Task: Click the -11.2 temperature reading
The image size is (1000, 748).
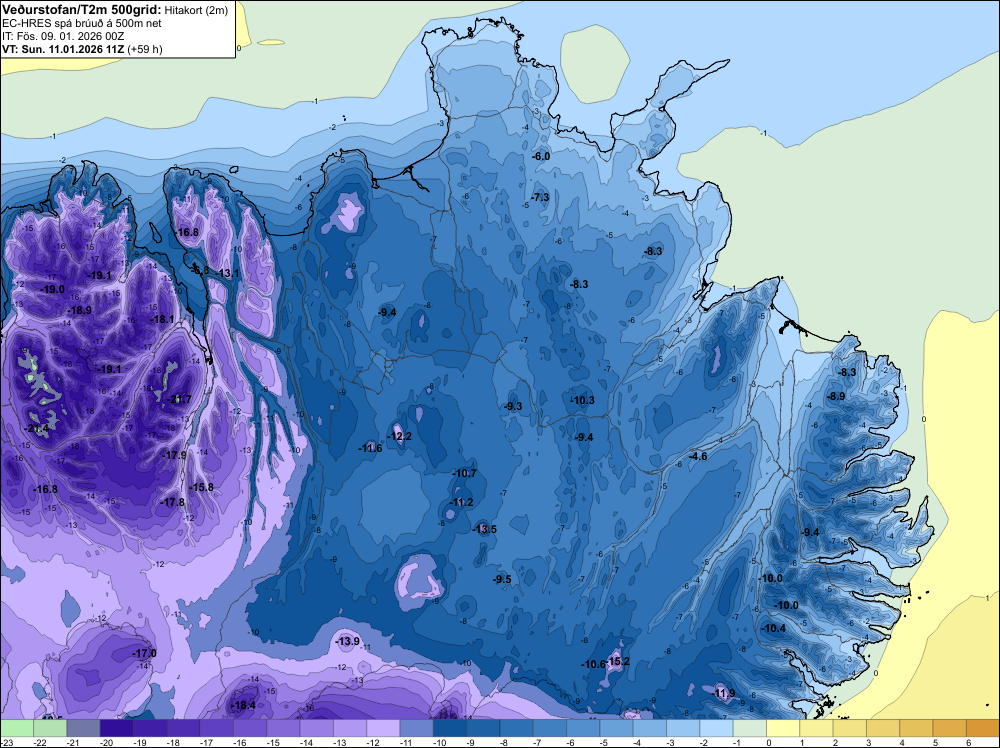Action: tap(461, 502)
